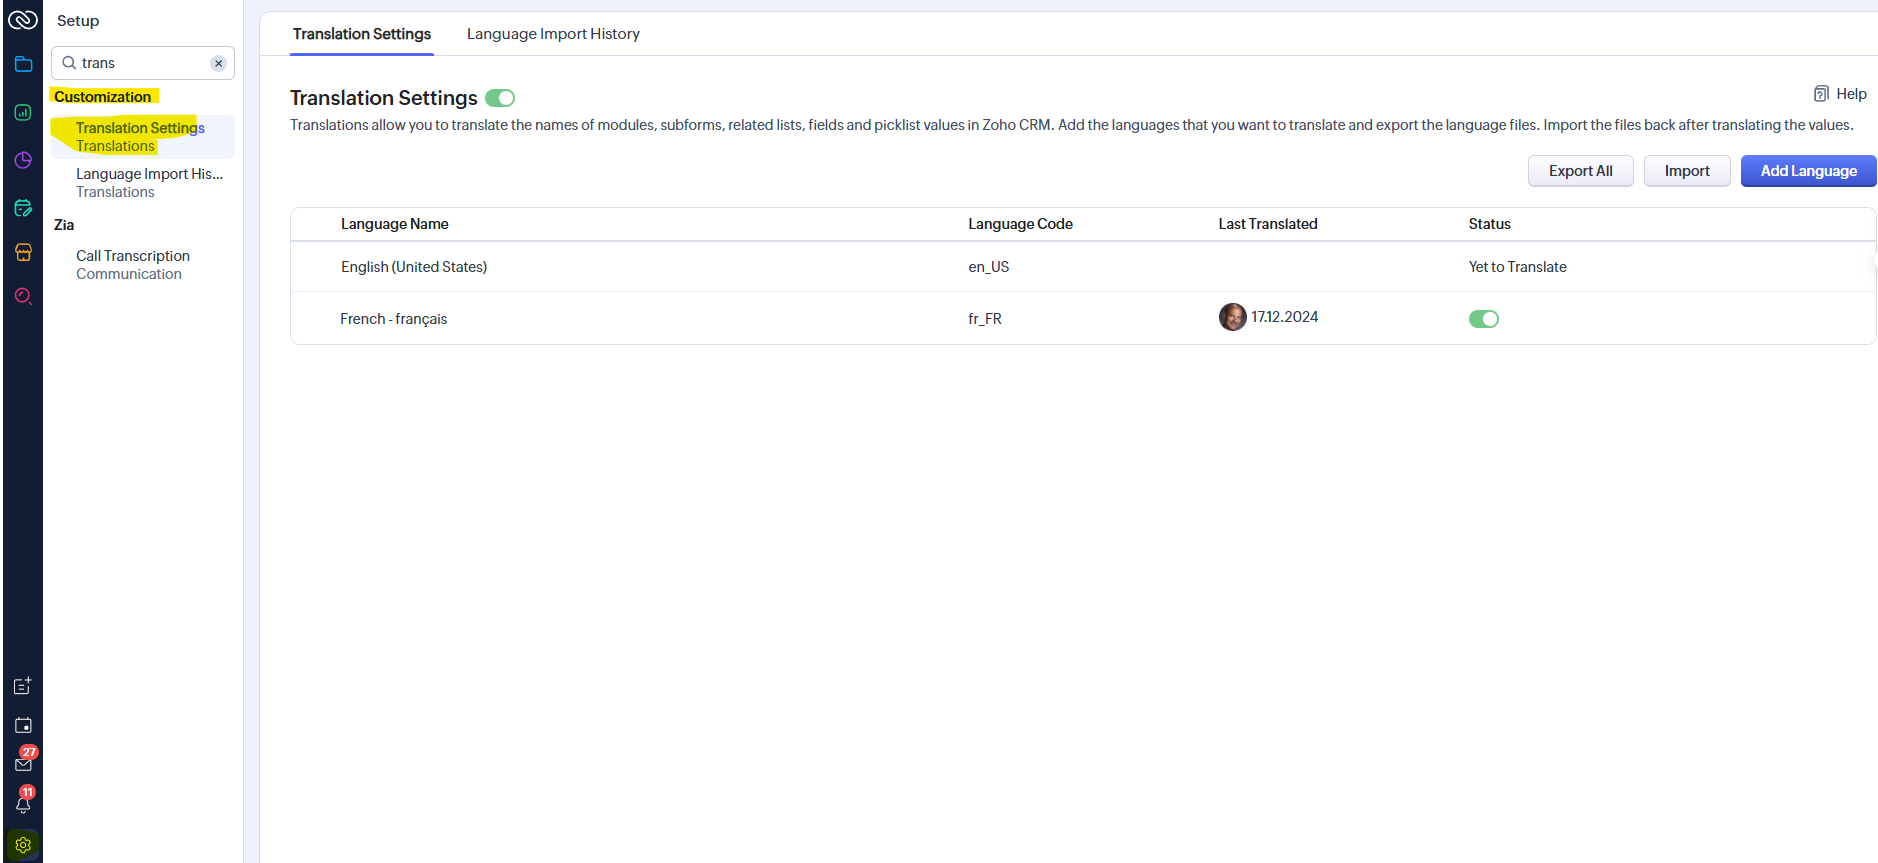This screenshot has width=1878, height=863.
Task: Click the yellow Setup gear icon
Action: [23, 845]
